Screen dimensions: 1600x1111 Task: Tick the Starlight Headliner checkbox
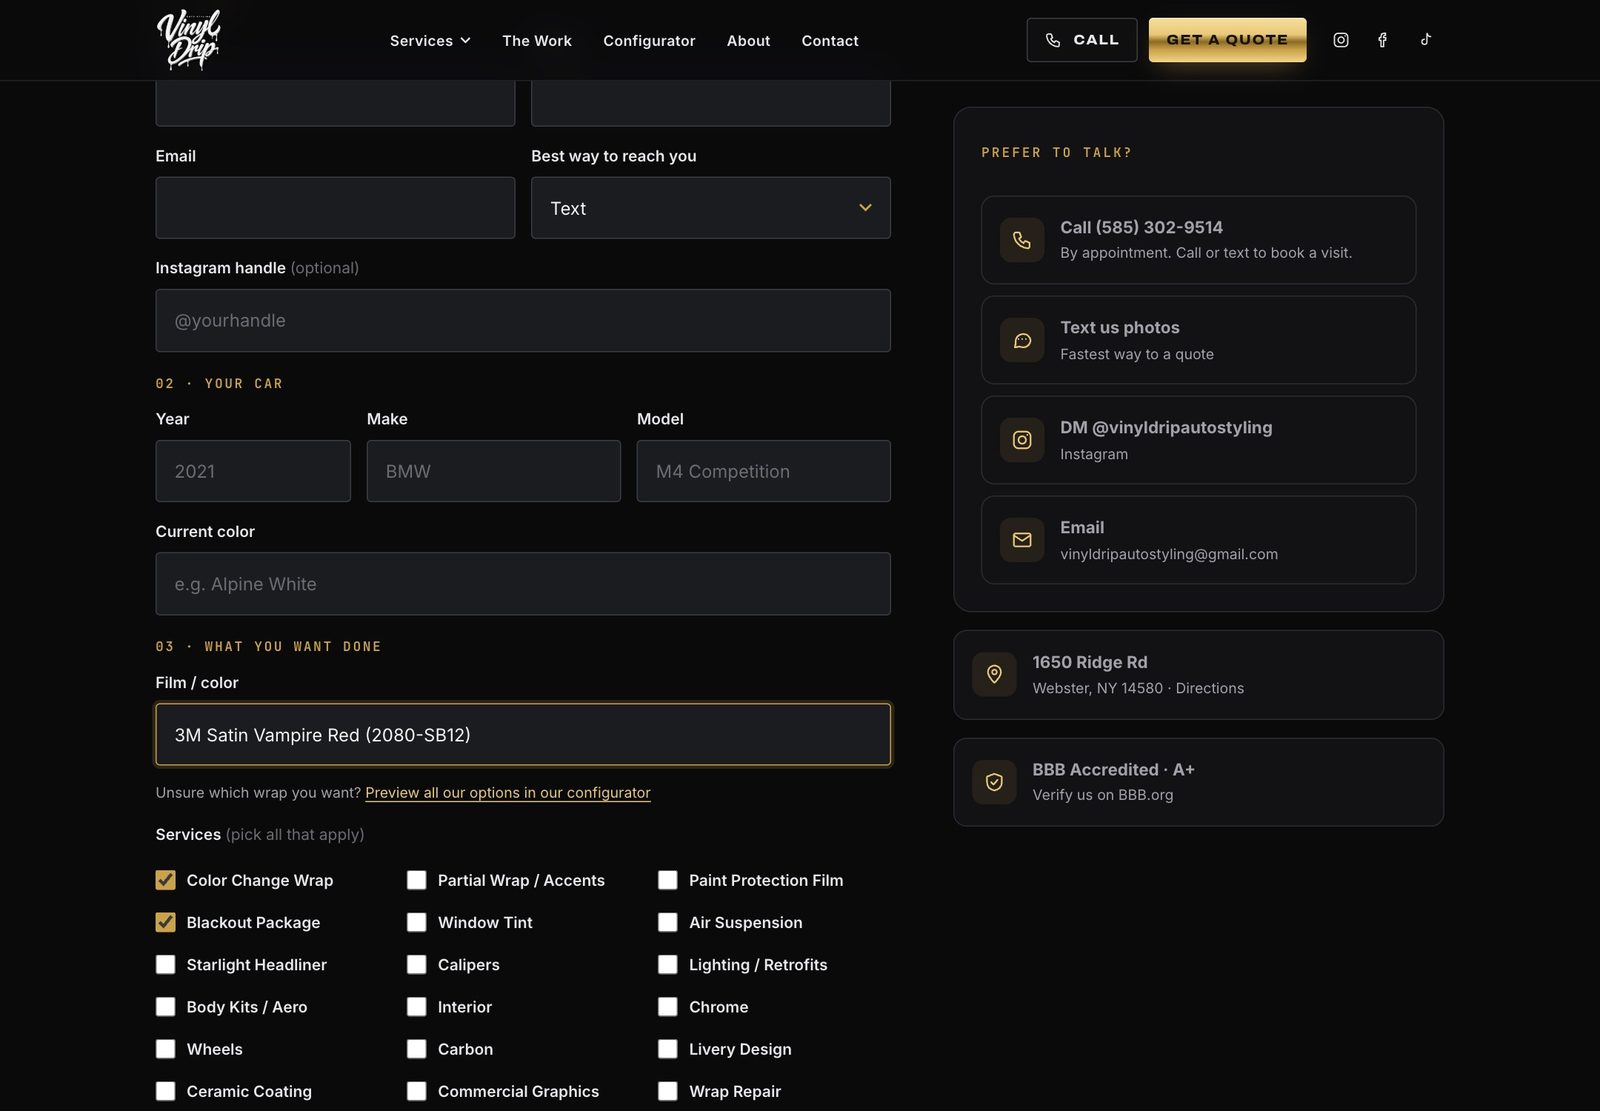pyautogui.click(x=166, y=964)
